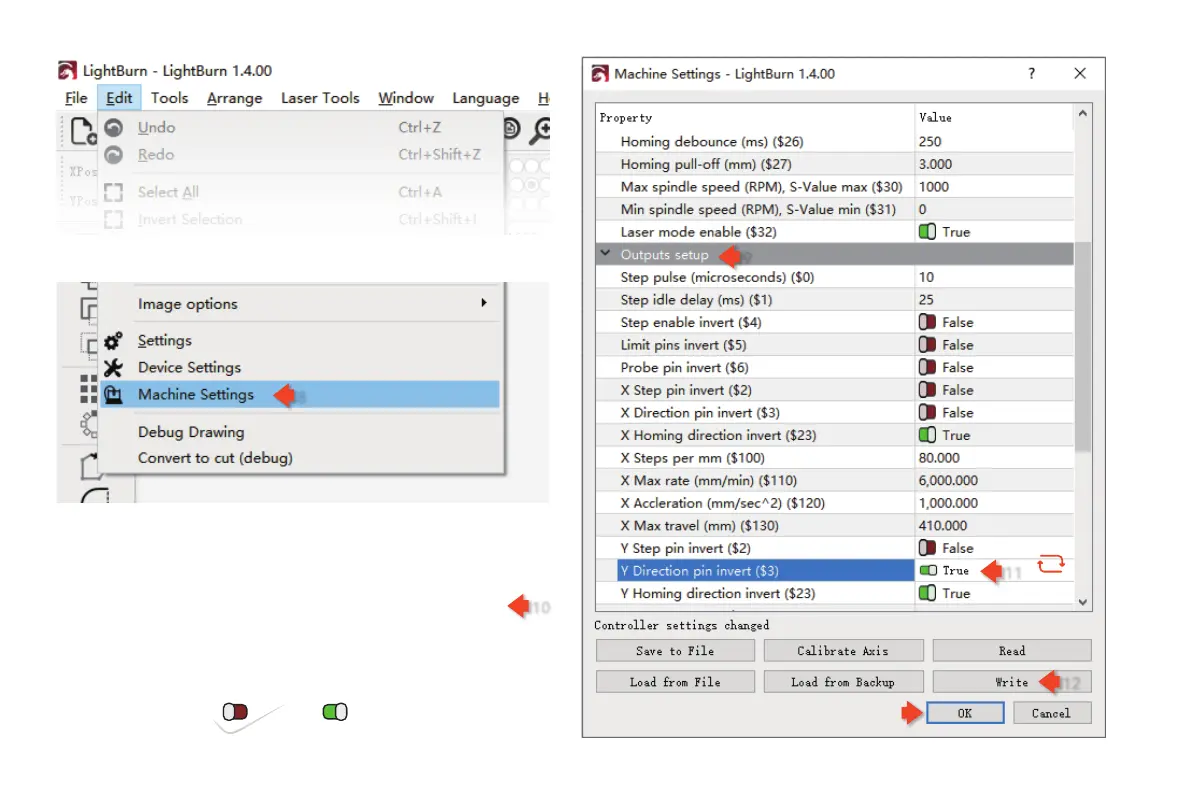Viewport: 1191px width, 794px height.
Task: Toggle Limit pins invert ($5)
Action: pos(927,345)
